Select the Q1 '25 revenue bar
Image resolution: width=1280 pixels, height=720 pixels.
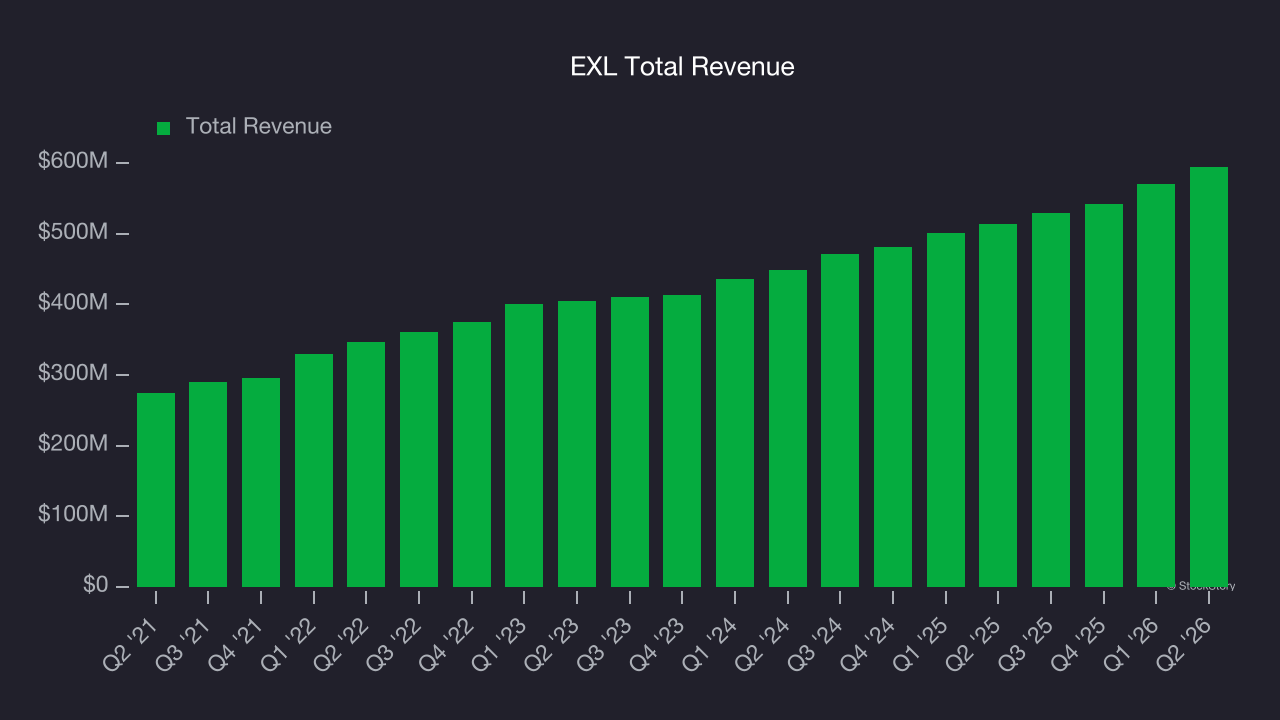pos(946,410)
